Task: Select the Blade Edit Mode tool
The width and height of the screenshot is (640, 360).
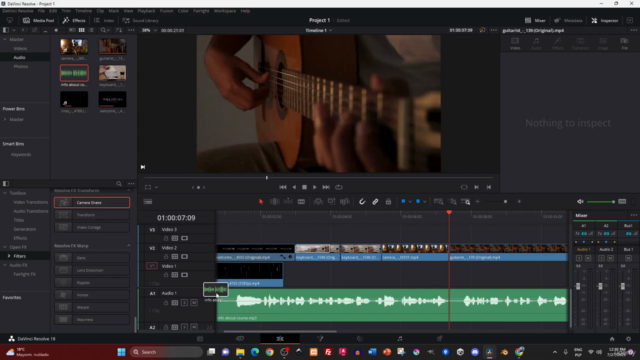Action: (301, 202)
